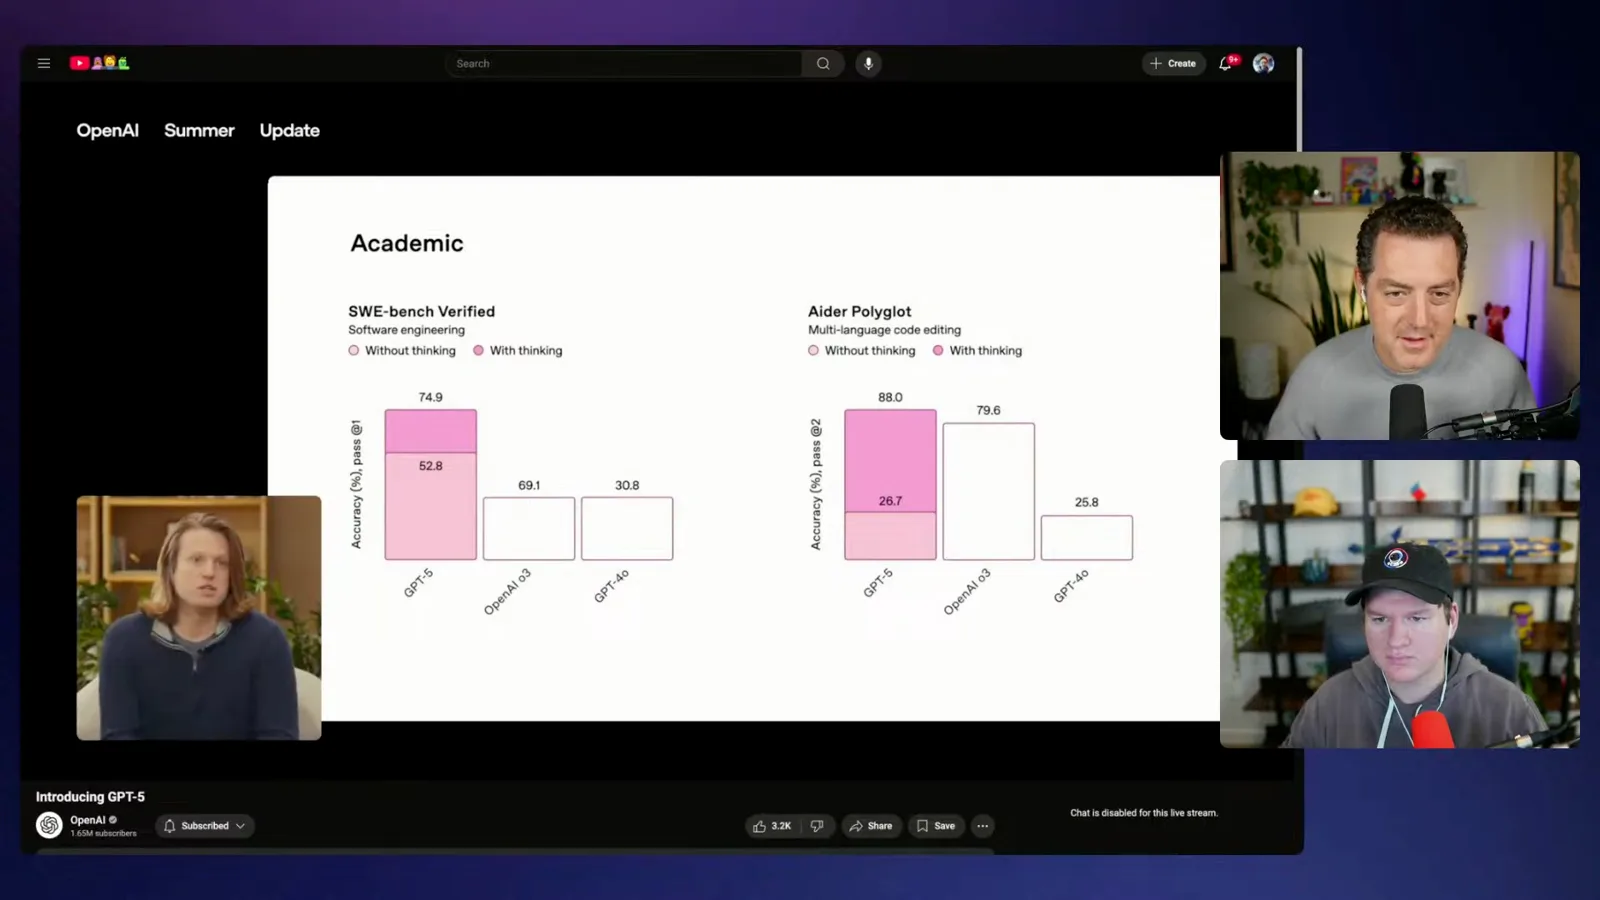The height and width of the screenshot is (900, 1600).
Task: Focus the Search input field
Action: pos(624,63)
